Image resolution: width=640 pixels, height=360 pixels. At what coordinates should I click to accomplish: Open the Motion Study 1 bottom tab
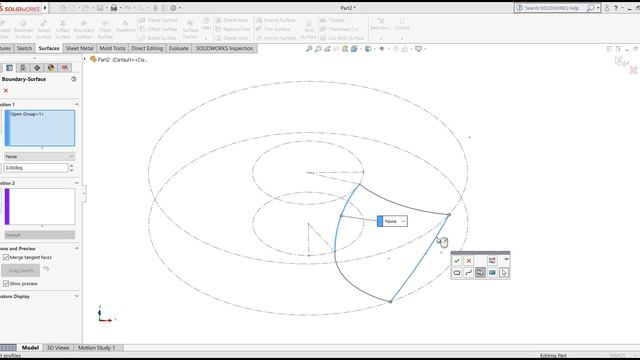pyautogui.click(x=97, y=348)
